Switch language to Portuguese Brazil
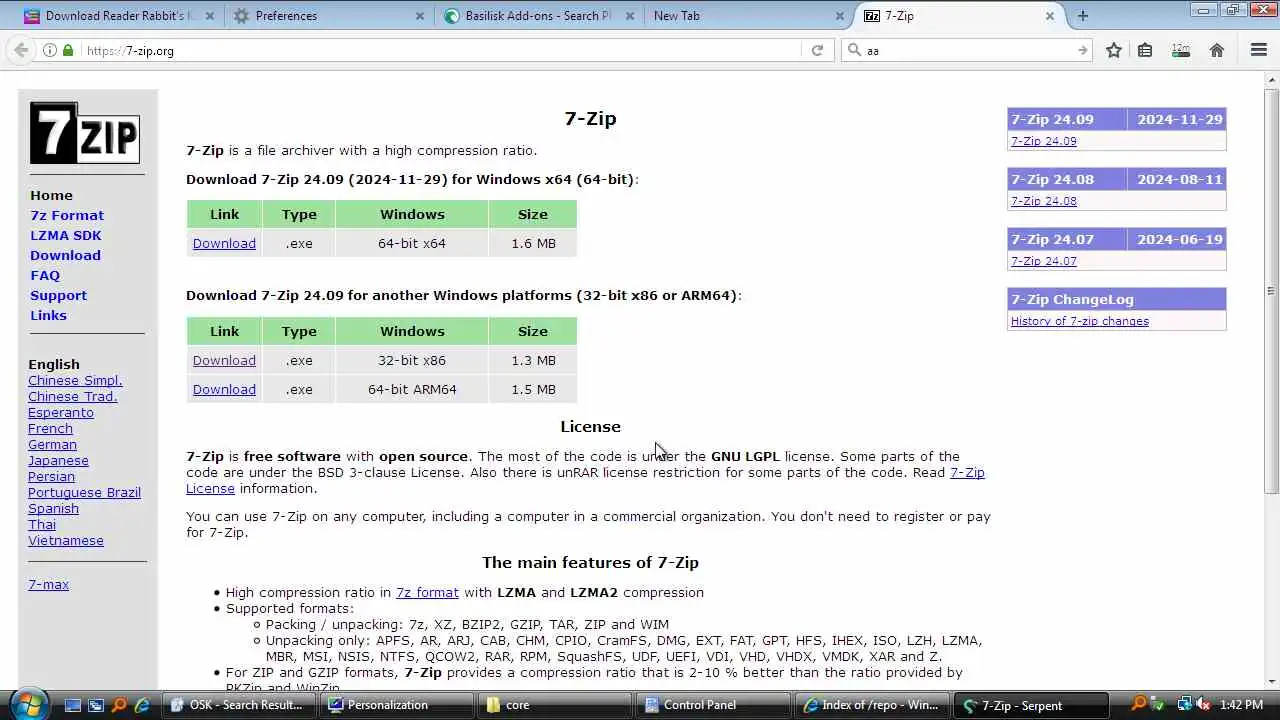This screenshot has width=1280, height=720. [84, 492]
